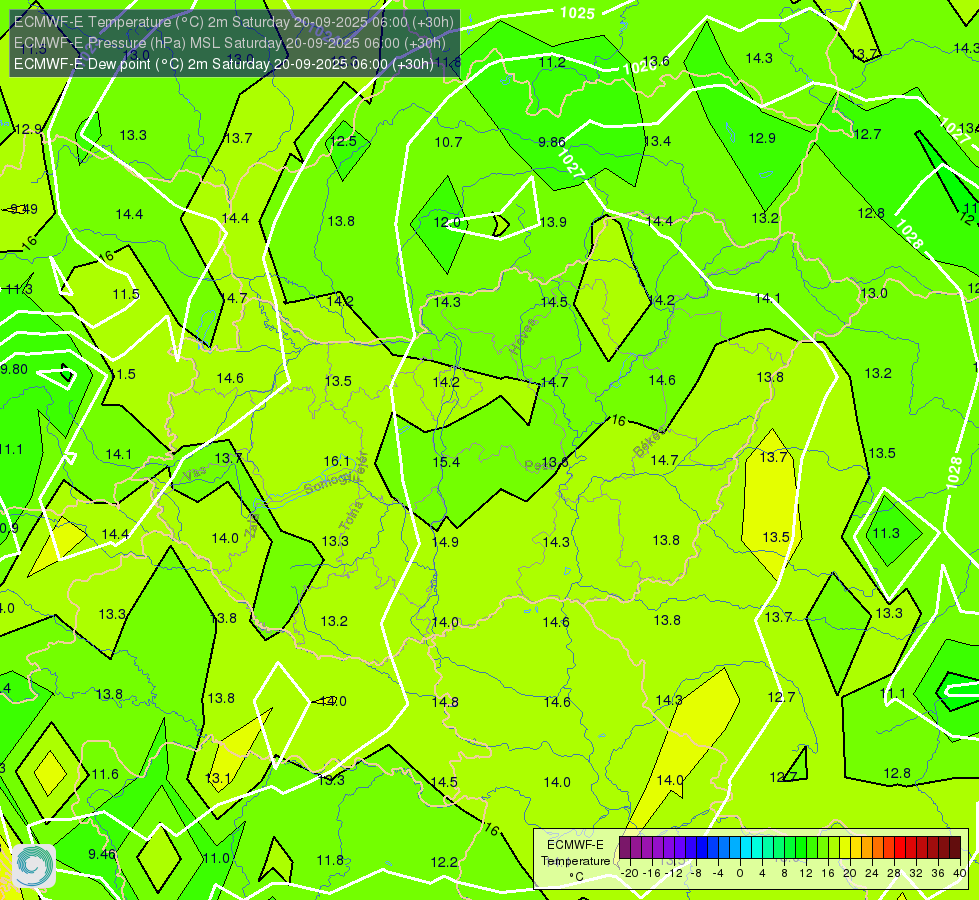Click the dark red 40°C end of color scale
Viewport: 979px width, 900px height.
(x=955, y=848)
